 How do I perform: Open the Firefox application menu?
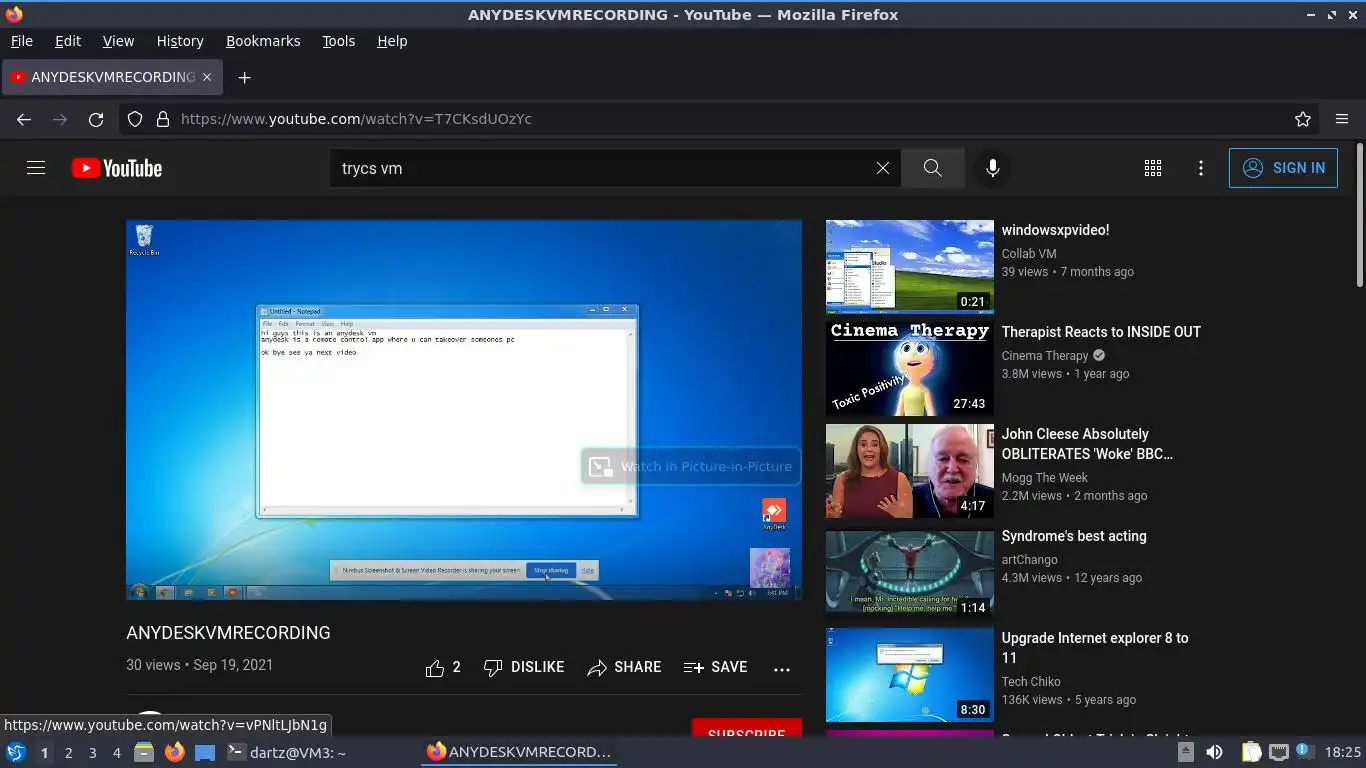1342,119
